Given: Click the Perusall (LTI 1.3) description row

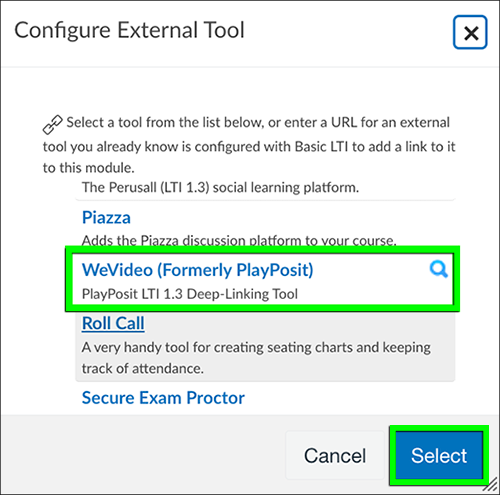Looking at the screenshot, I should pos(220,188).
